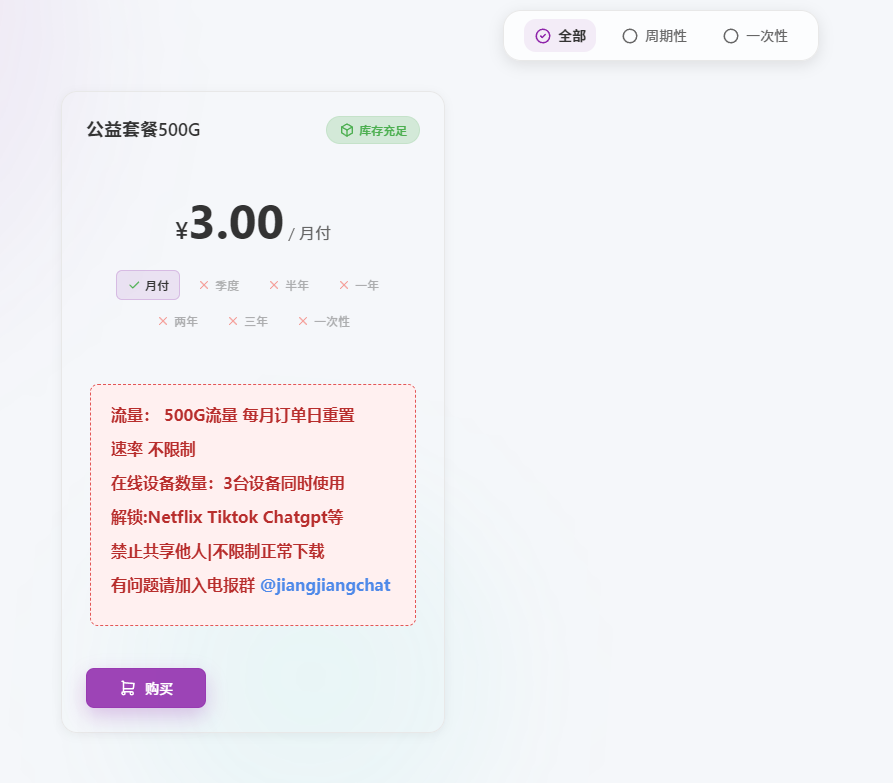
Task: Open the @jiangjiangchat Telegram link
Action: coord(325,585)
